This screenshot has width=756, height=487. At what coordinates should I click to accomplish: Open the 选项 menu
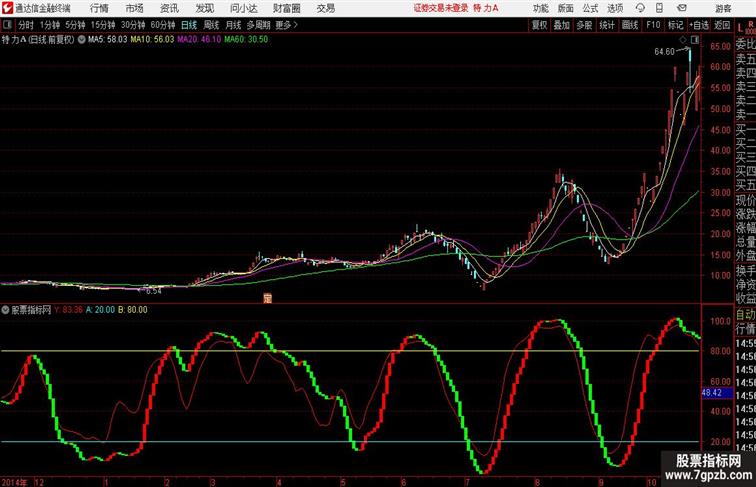615,8
